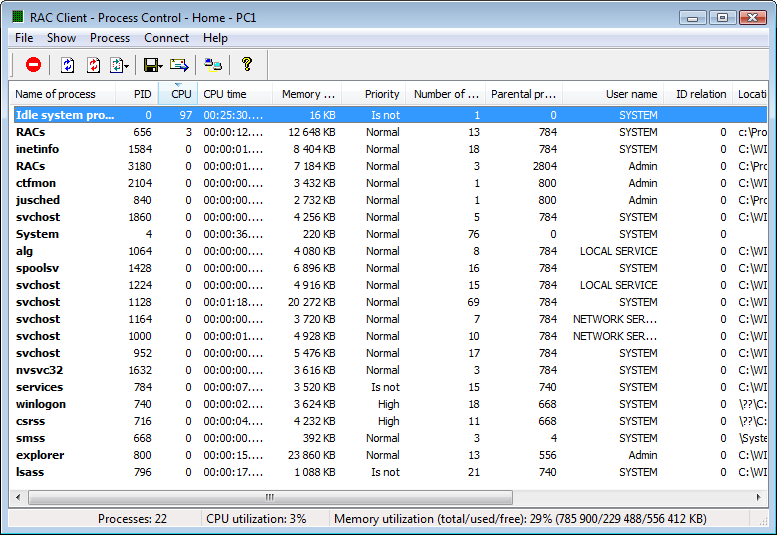This screenshot has height=535, width=777.
Task: Click the auto-refresh interval icon
Action: pos(116,65)
